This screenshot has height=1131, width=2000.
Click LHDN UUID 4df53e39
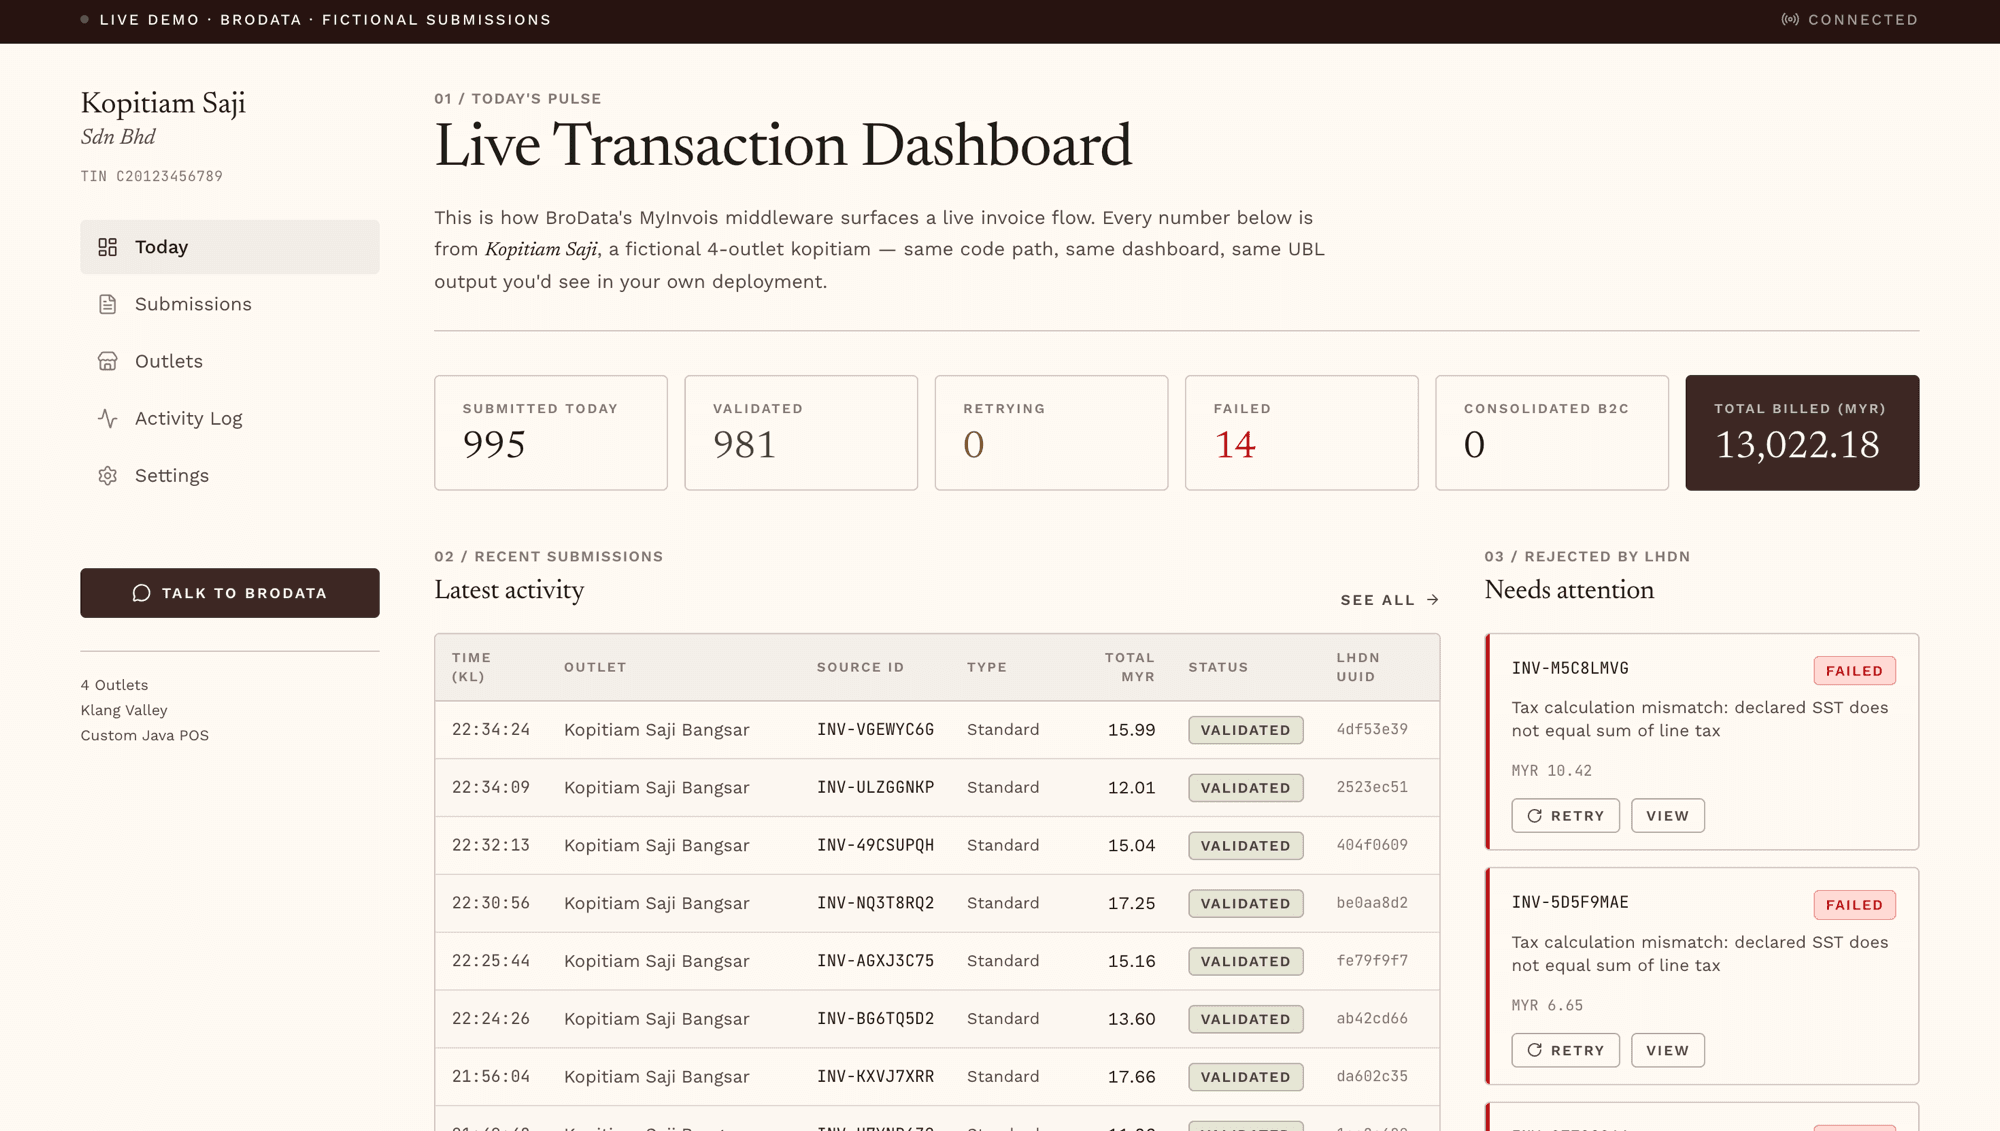click(1372, 730)
